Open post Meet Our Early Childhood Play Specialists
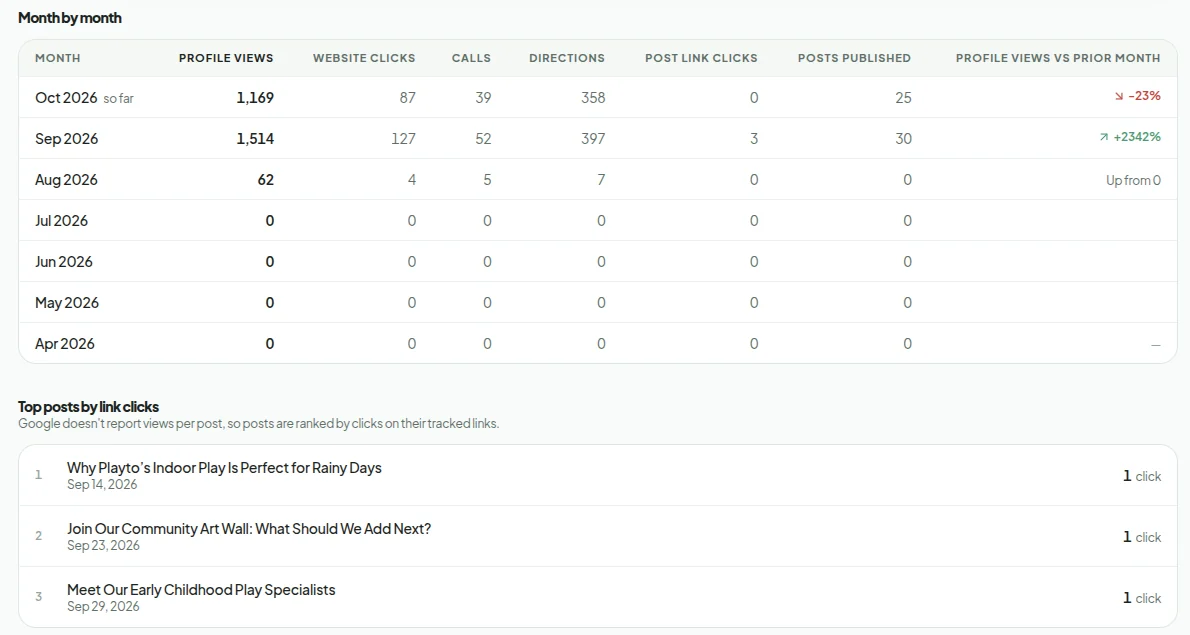Screen dimensions: 1190x635 pyautogui.click(x=201, y=589)
